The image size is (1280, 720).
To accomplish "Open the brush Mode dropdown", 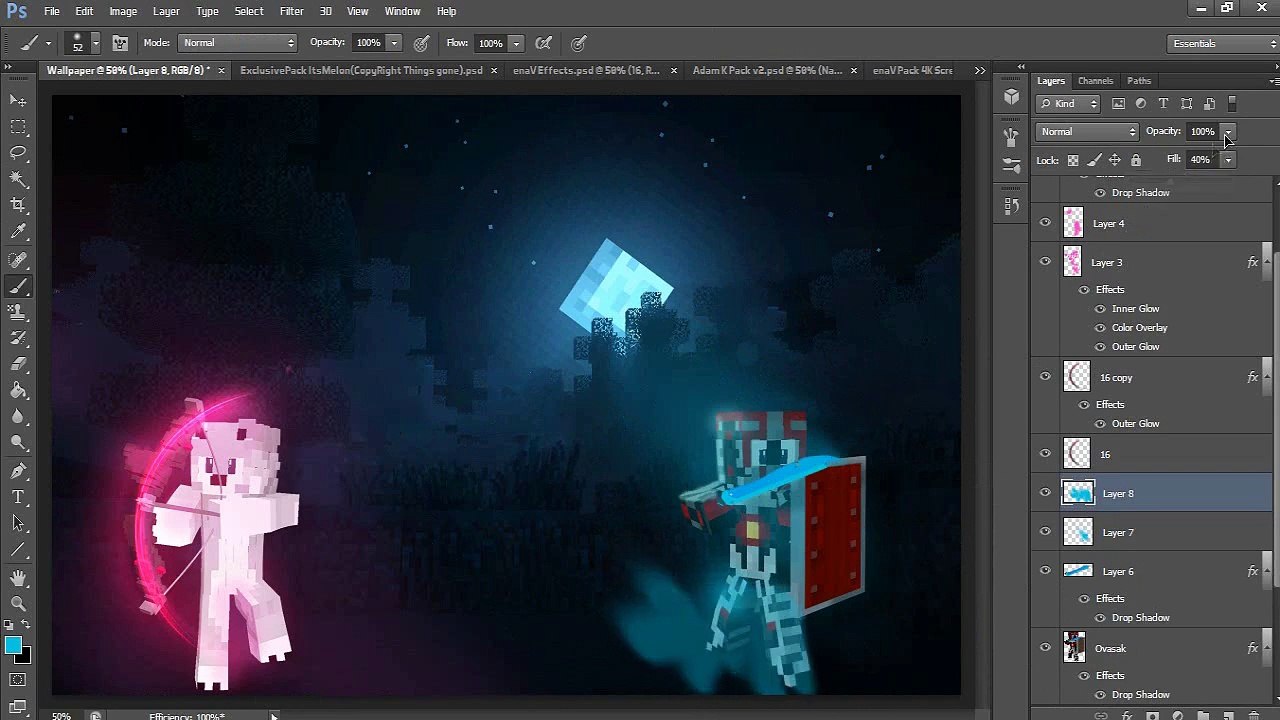I will tap(237, 43).
